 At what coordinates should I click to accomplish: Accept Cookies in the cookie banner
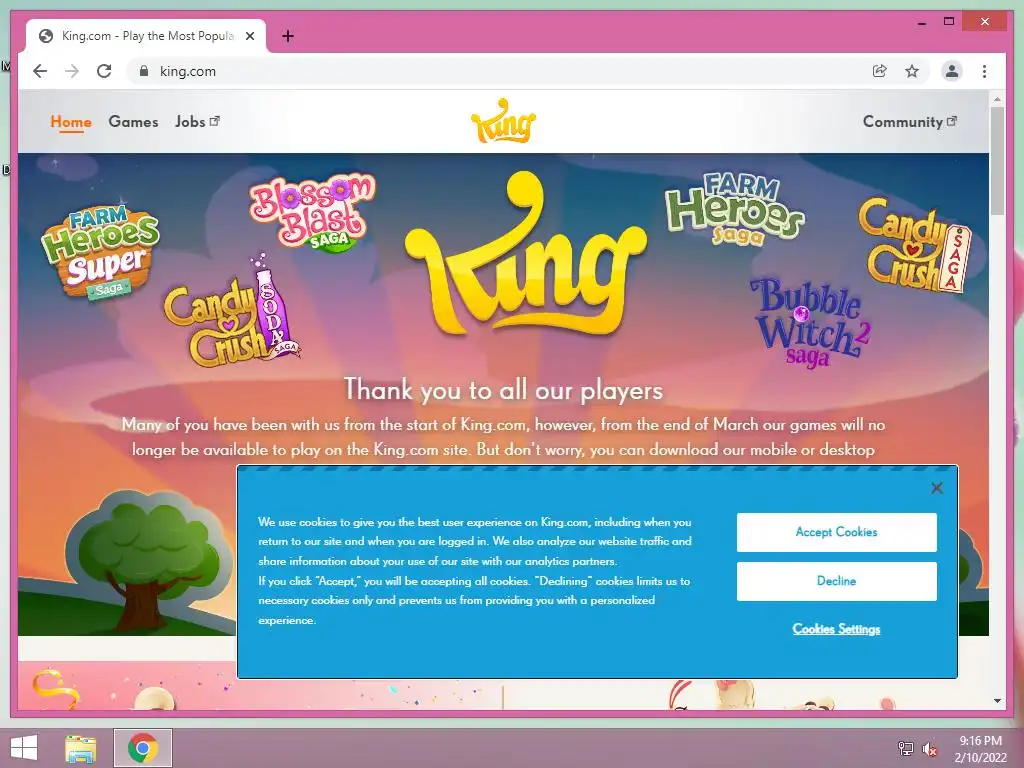pos(837,532)
